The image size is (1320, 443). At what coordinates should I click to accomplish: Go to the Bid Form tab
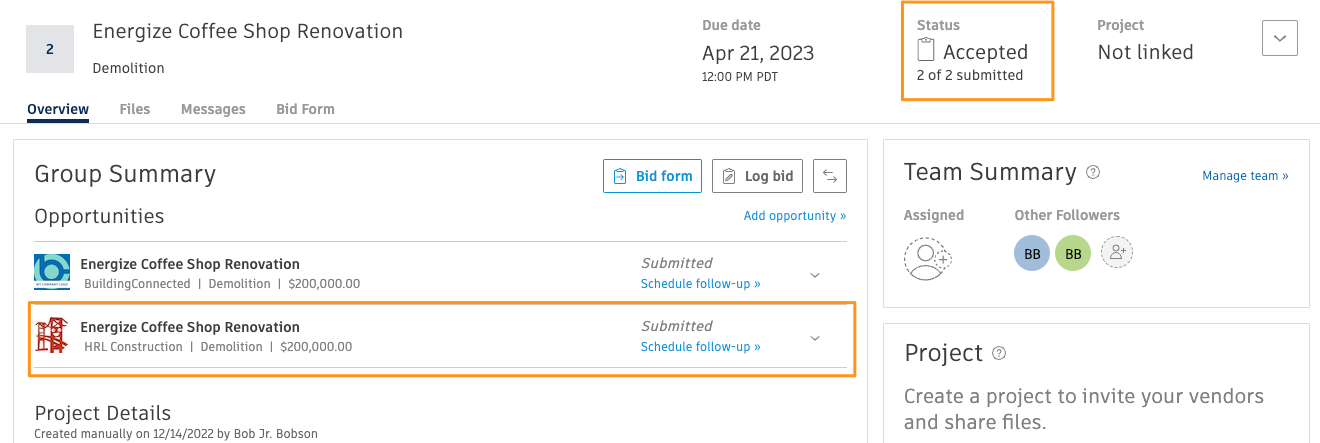pos(305,109)
